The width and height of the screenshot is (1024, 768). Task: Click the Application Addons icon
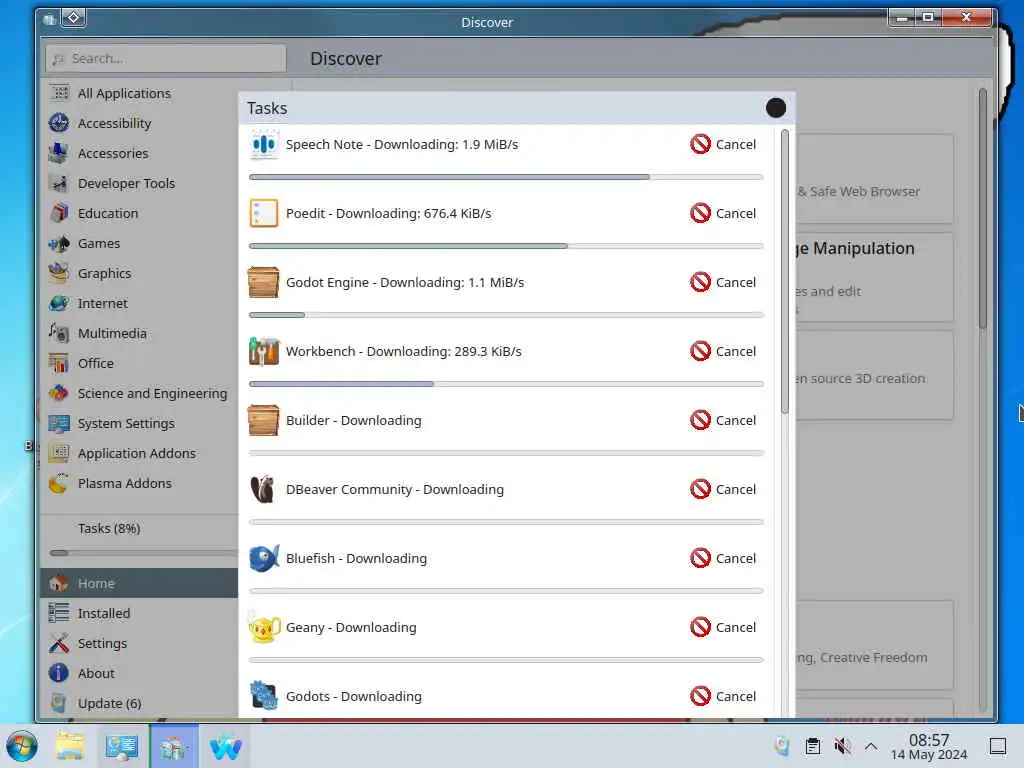click(x=59, y=453)
